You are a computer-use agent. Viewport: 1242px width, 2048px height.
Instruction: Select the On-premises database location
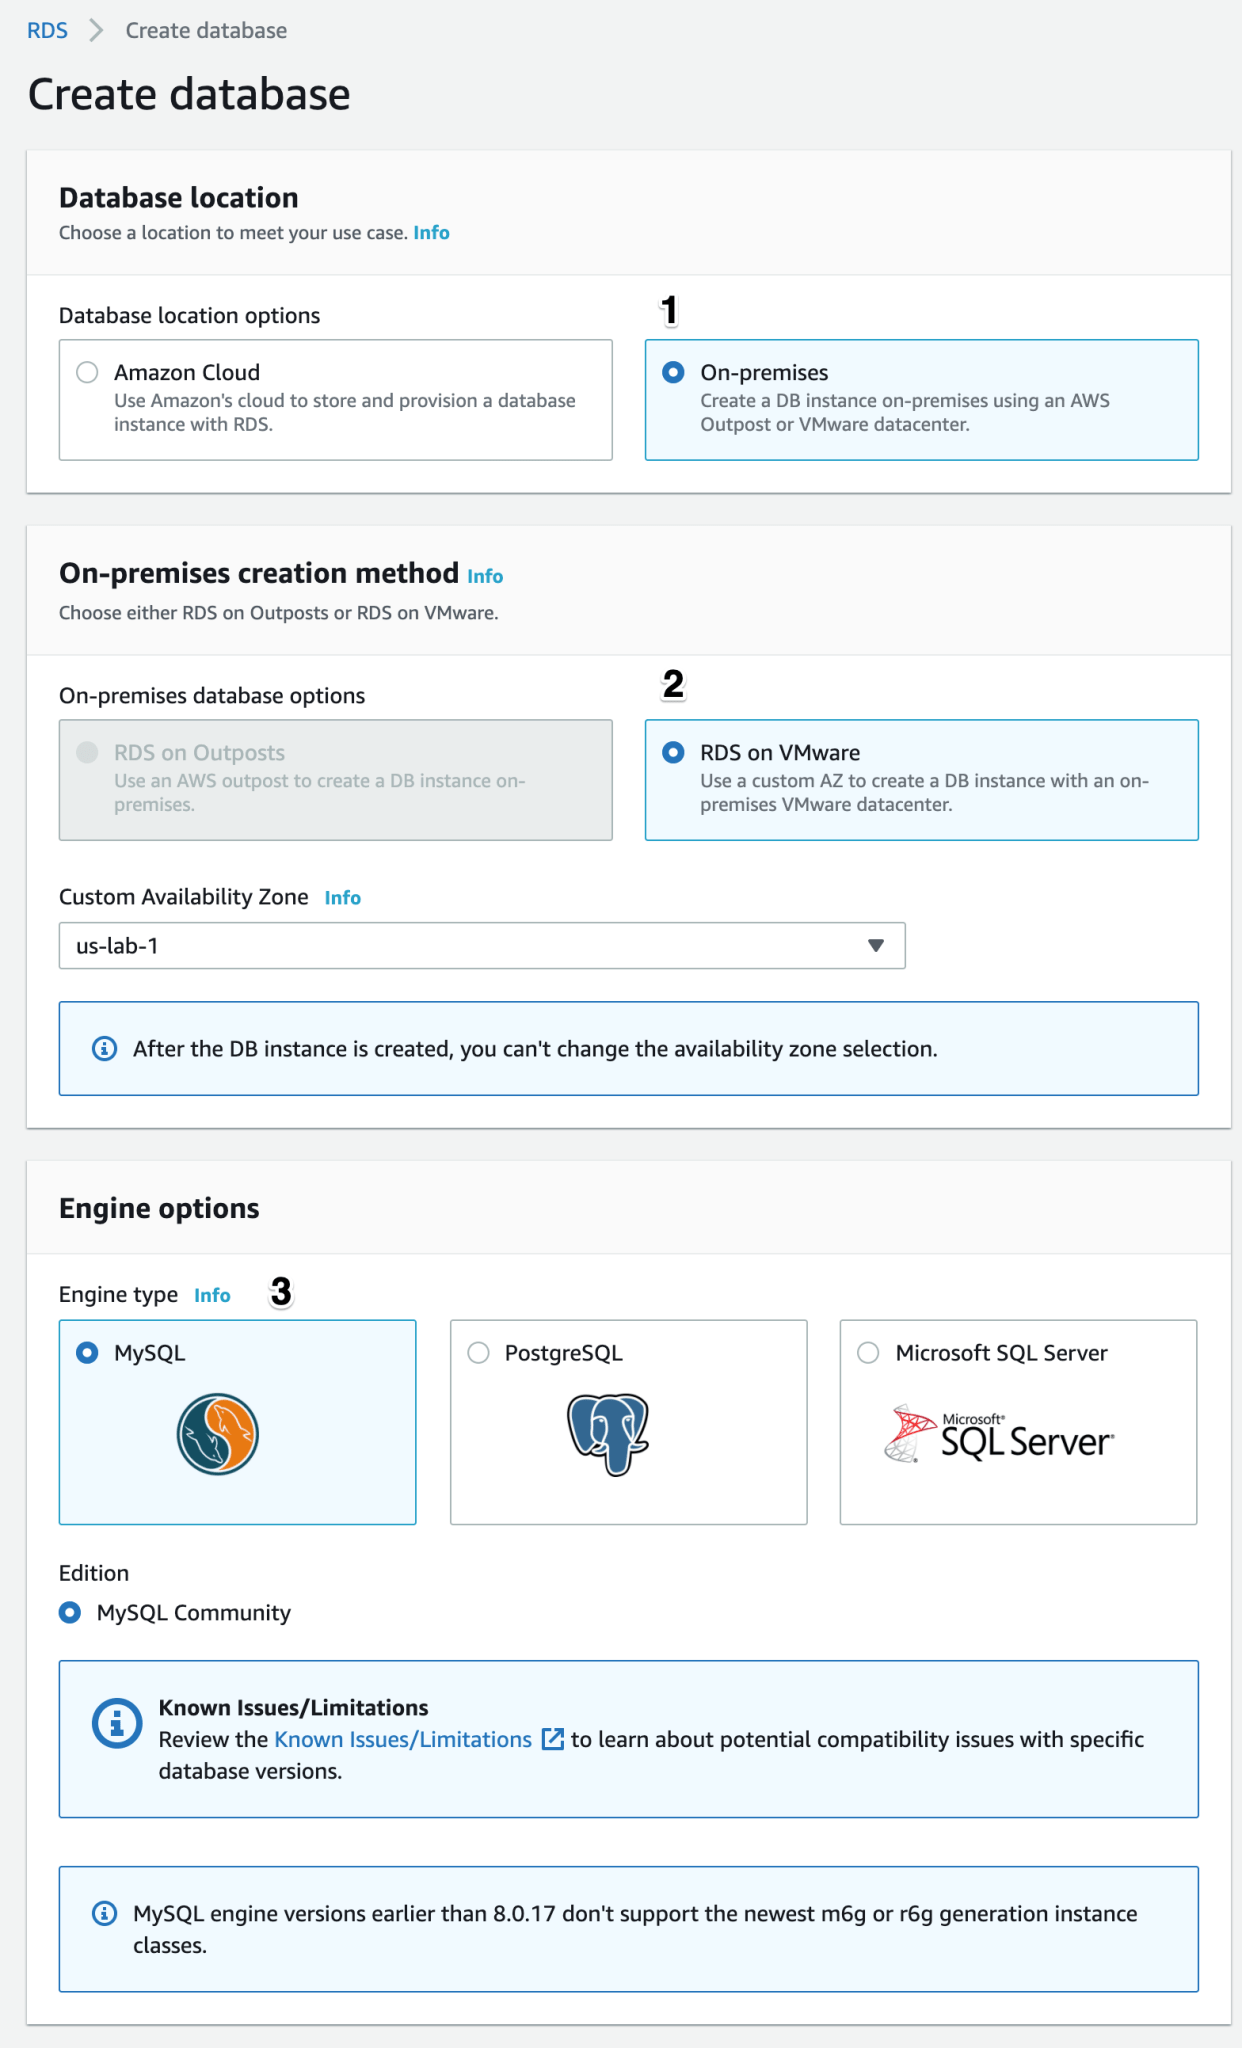tap(674, 372)
